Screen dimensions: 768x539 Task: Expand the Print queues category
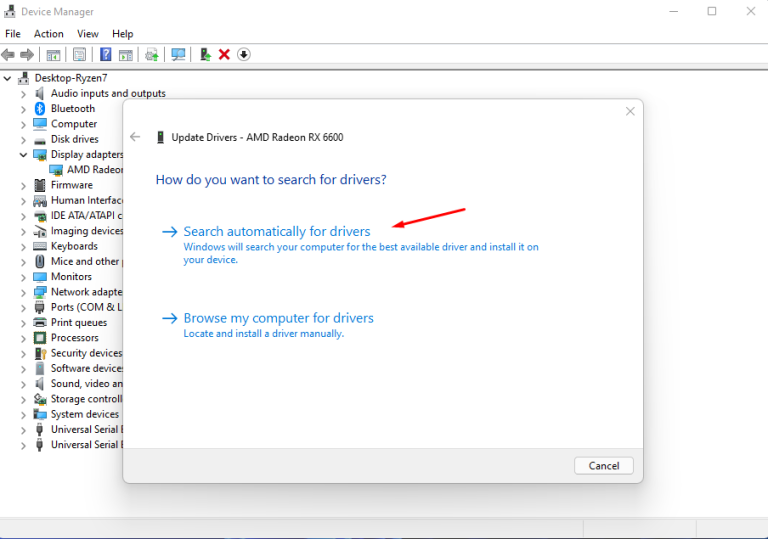(x=23, y=323)
